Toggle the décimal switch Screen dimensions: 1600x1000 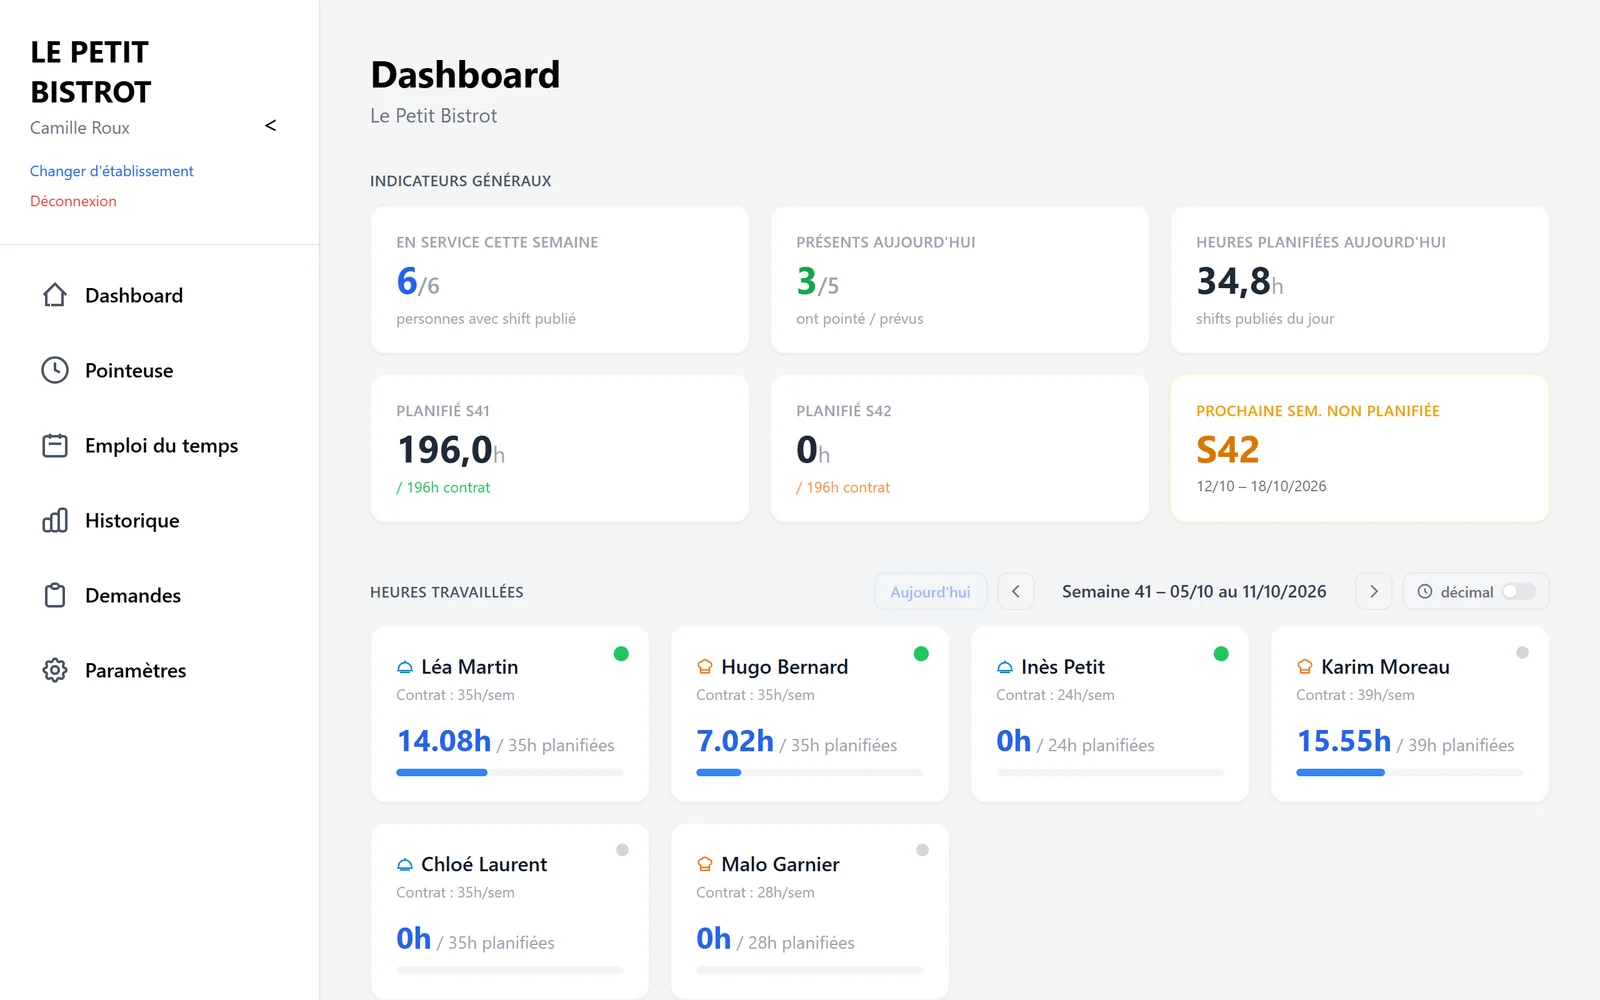(x=1519, y=592)
